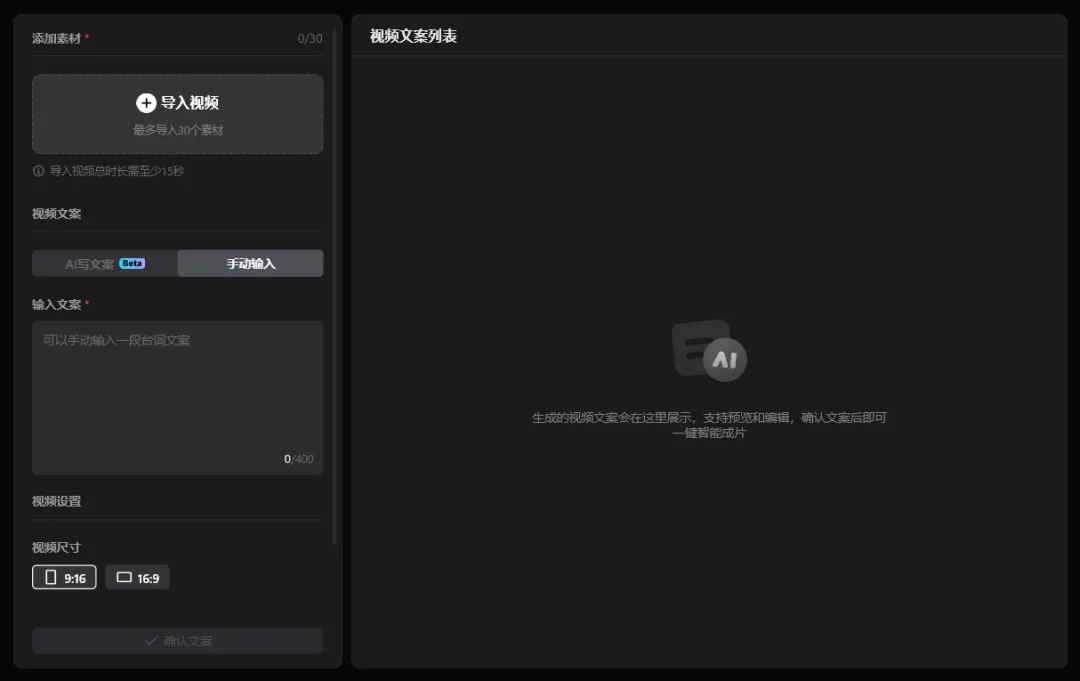The height and width of the screenshot is (681, 1080).
Task: Click the info icon beside 导入视频总时长需至少15秒
Action: 39,171
